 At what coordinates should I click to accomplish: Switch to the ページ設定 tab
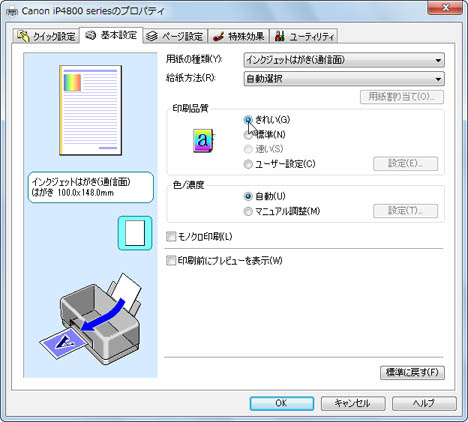(175, 36)
